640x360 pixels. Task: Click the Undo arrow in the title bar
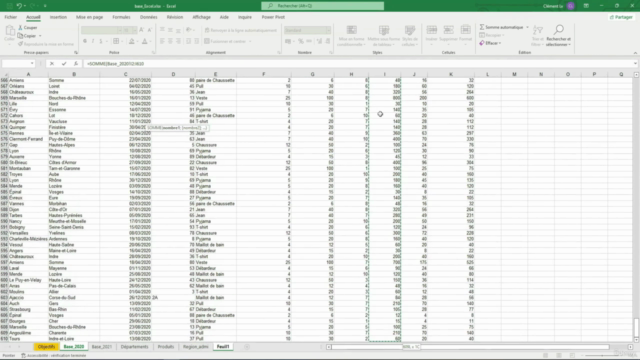point(19,6)
